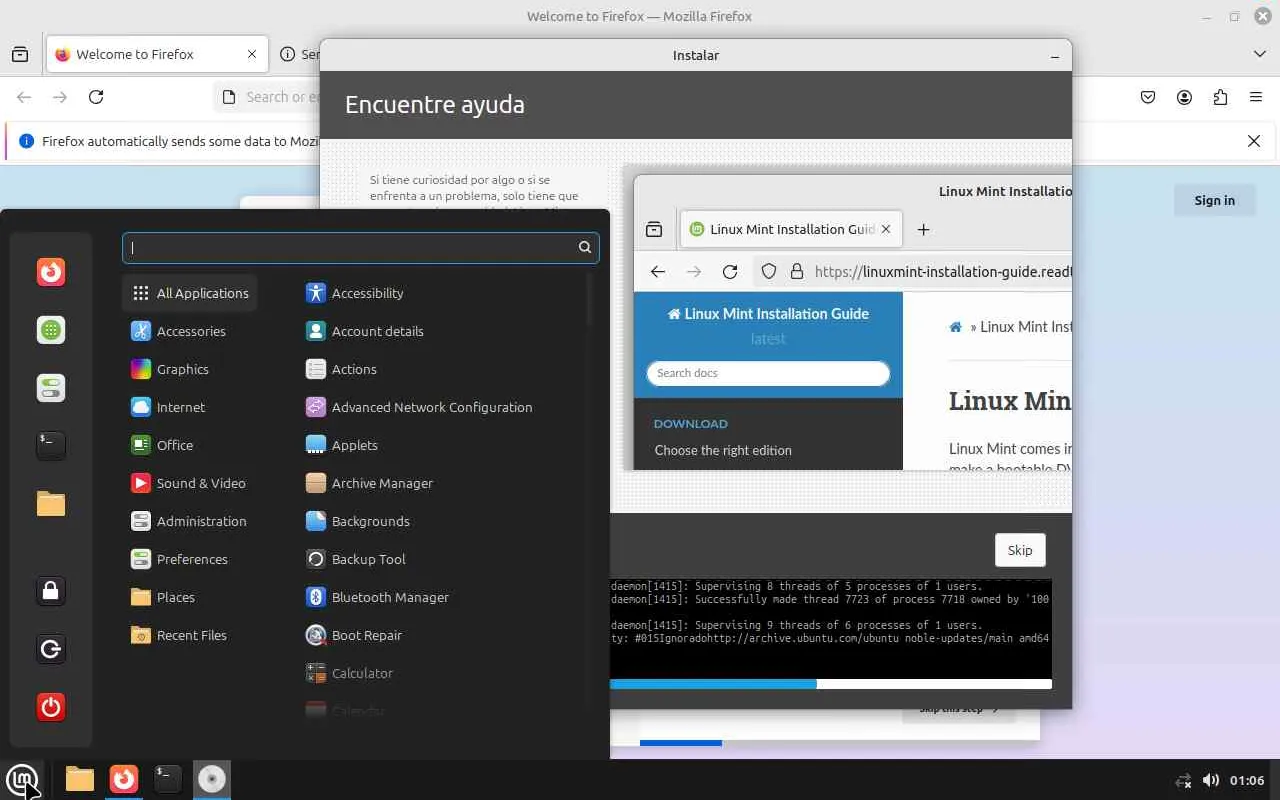
Task: Open the Files launcher on the panel
Action: click(x=79, y=779)
